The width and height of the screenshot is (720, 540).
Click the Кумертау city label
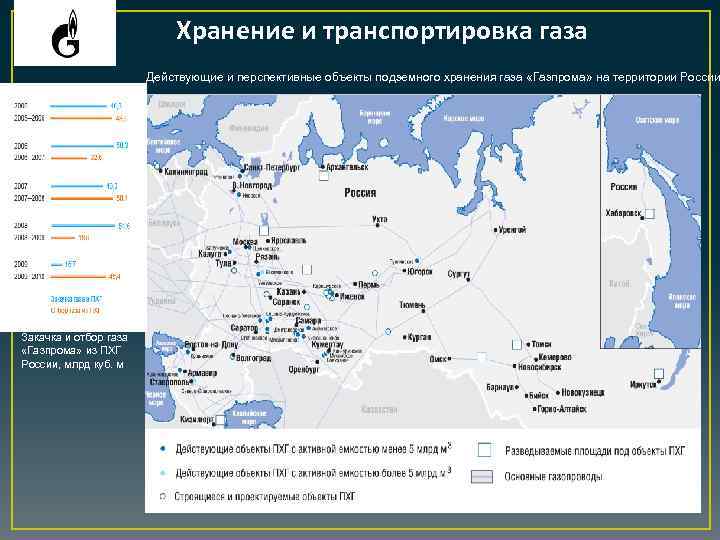click(x=327, y=344)
